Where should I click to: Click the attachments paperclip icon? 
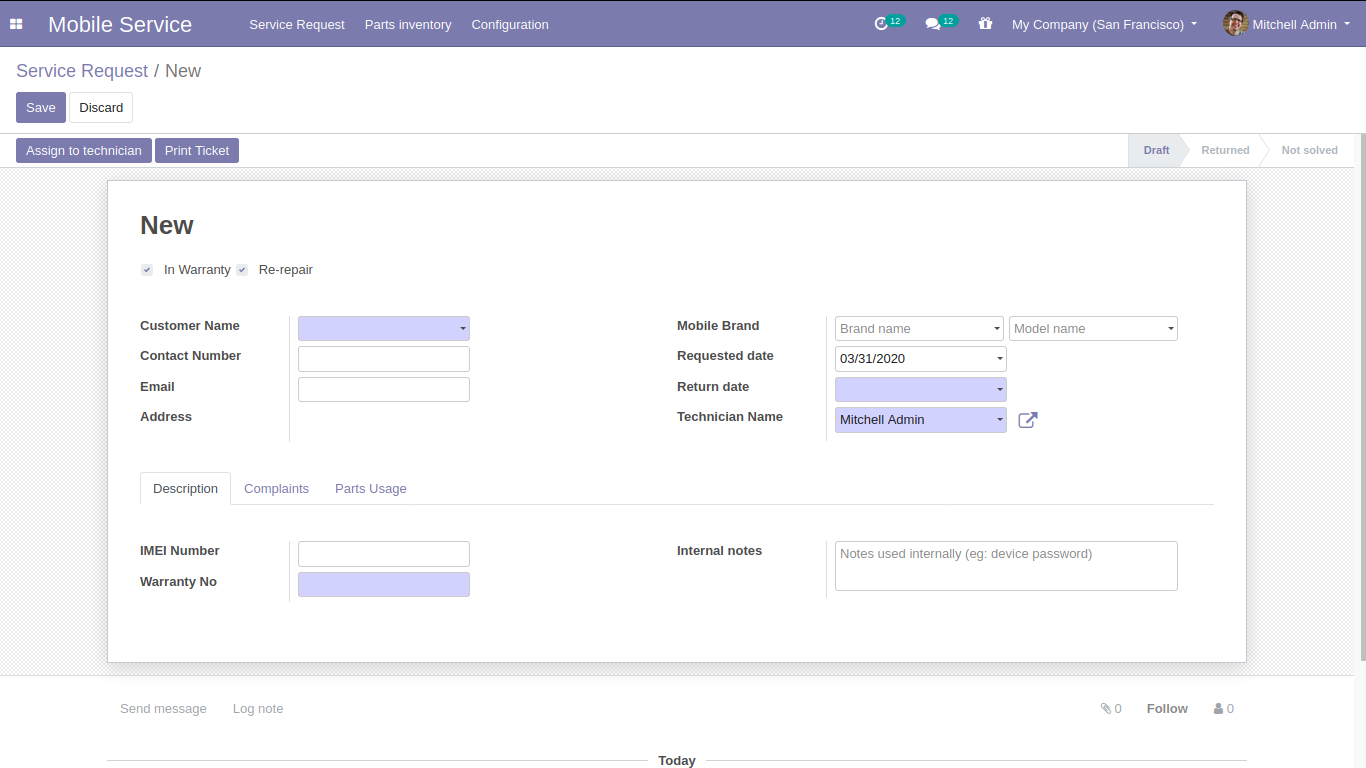click(1106, 709)
